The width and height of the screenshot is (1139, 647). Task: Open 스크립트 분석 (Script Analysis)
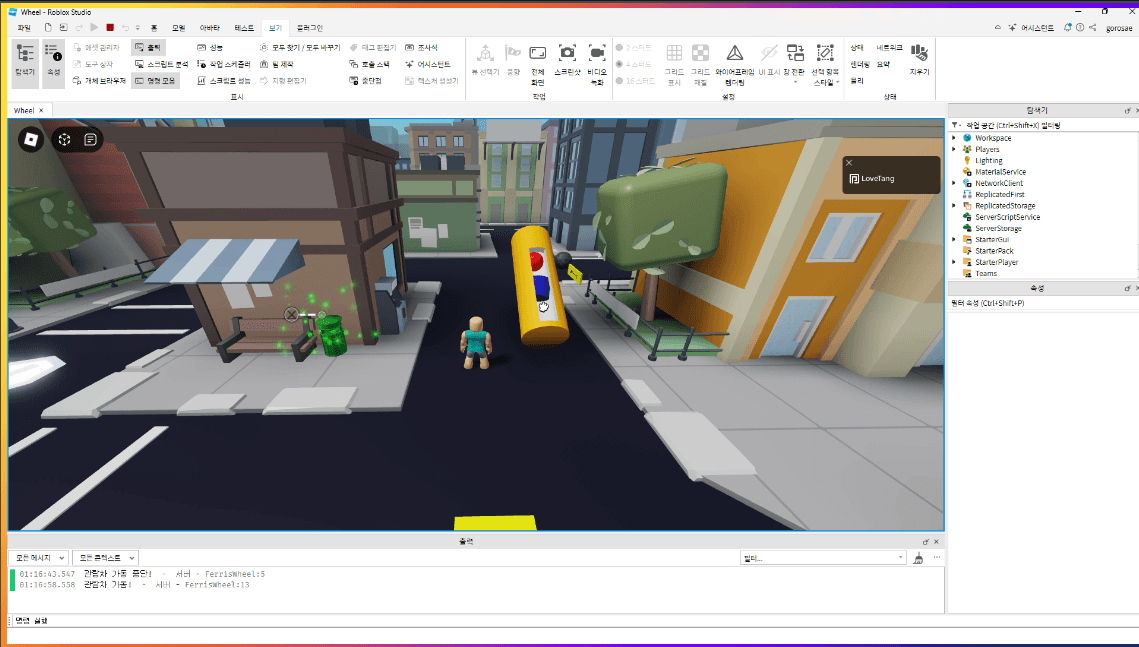tap(161, 64)
